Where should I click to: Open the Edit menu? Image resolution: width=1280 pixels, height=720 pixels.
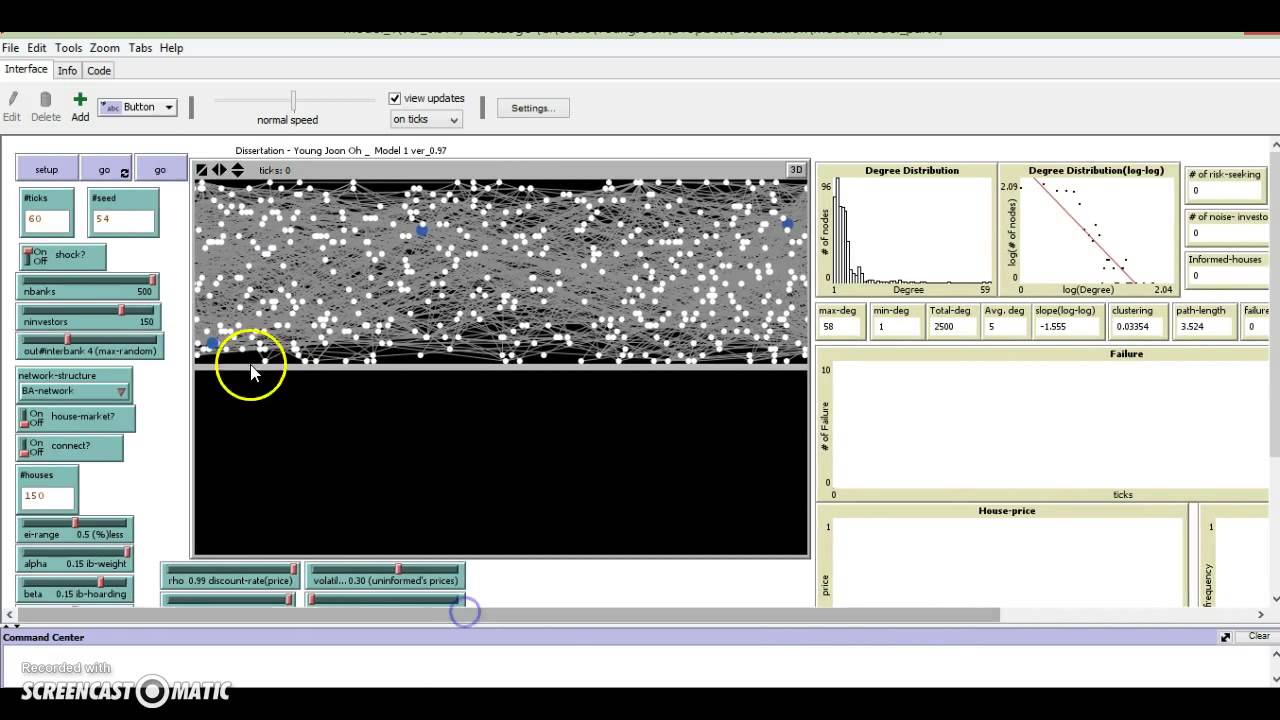37,47
